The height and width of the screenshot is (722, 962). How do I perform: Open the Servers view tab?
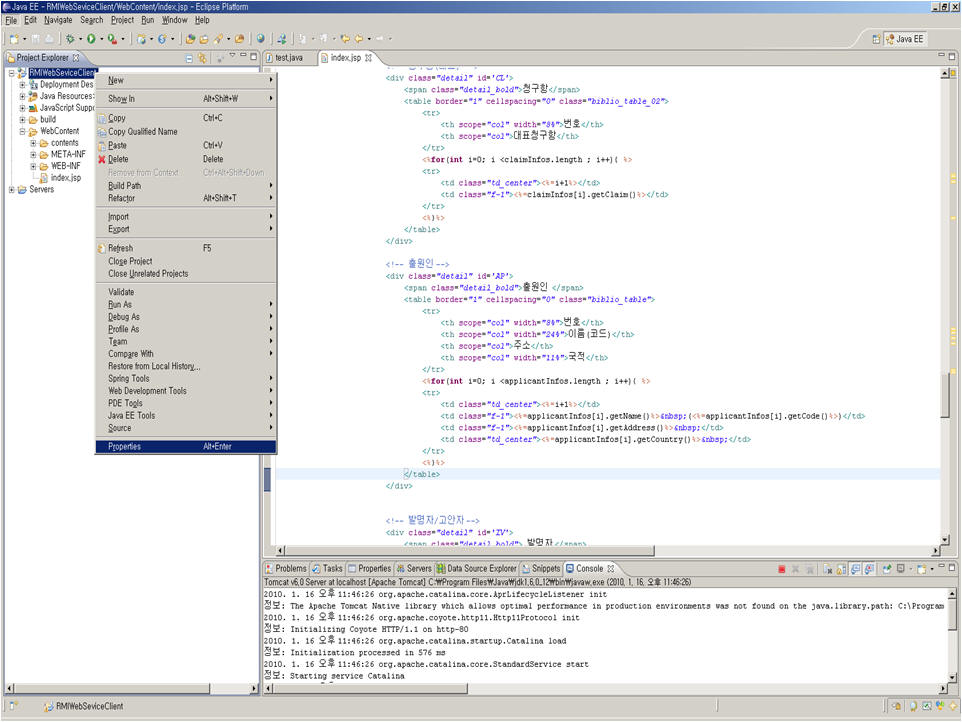coord(413,568)
